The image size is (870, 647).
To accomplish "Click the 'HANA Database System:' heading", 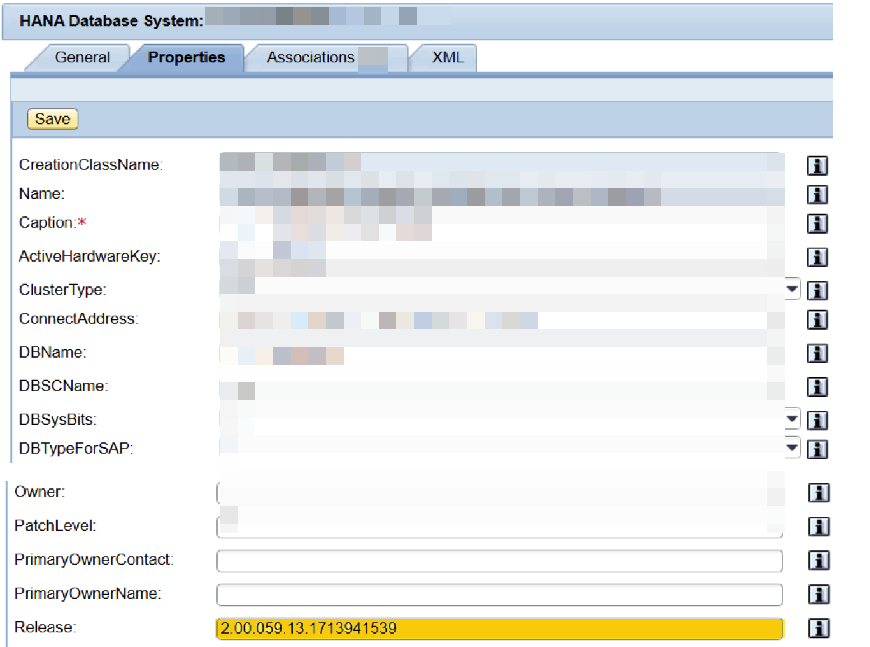I will coord(112,21).
